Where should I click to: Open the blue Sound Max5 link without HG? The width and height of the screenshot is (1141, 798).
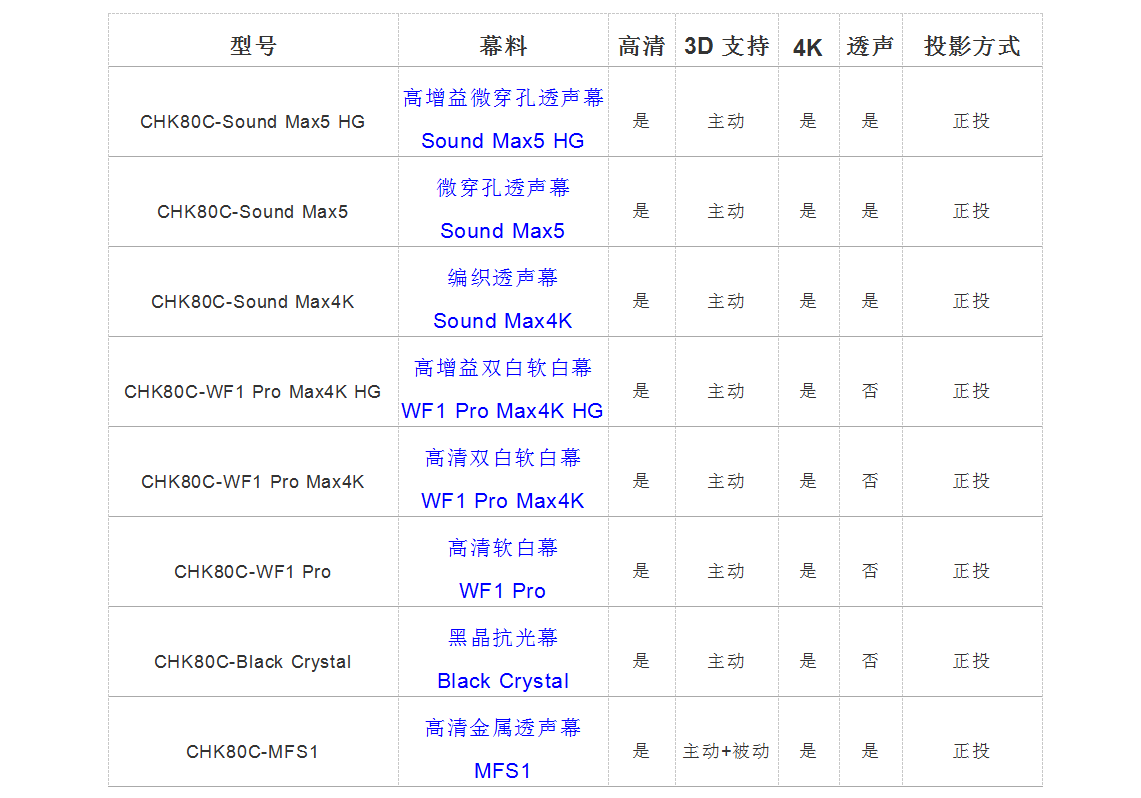coord(503,231)
